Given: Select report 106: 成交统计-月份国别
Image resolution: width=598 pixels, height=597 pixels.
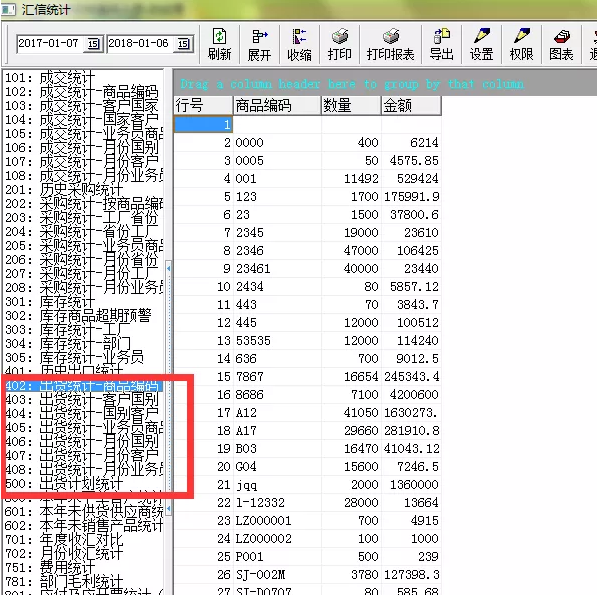Looking at the screenshot, I should click(82, 148).
